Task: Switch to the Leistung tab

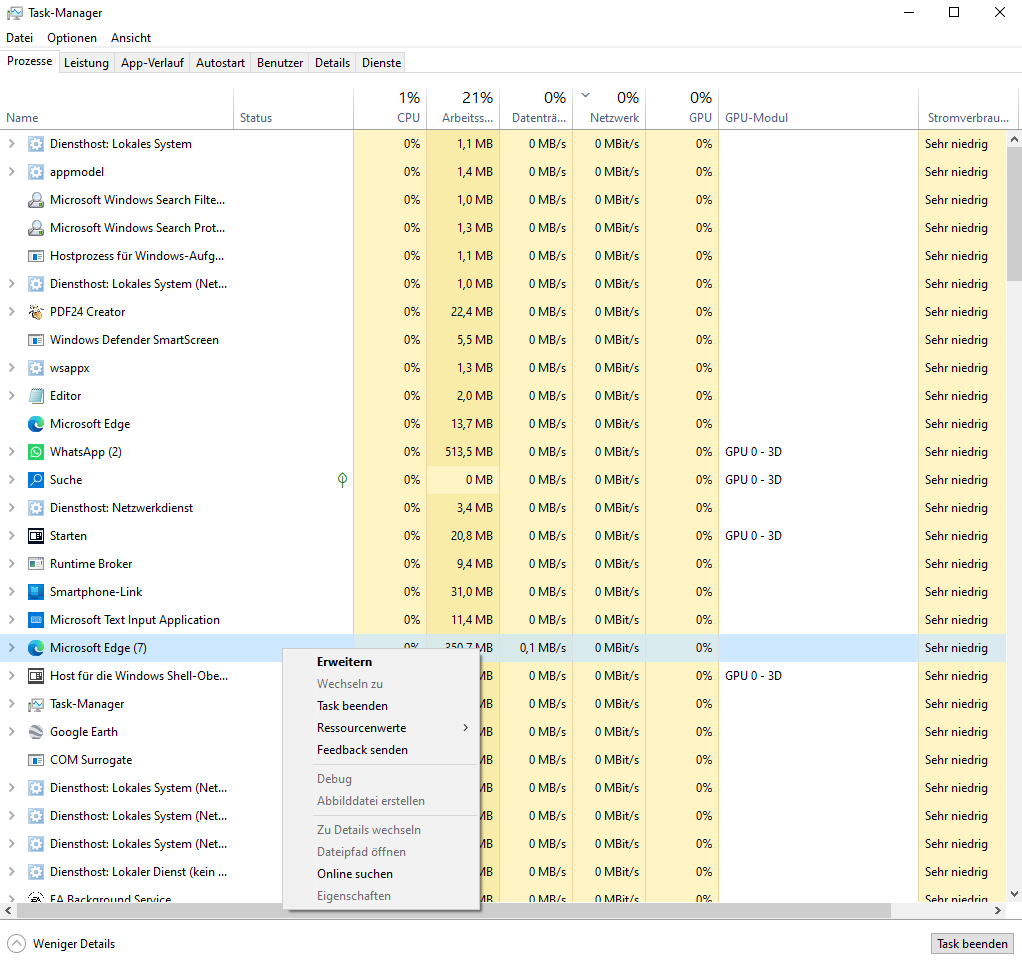Action: coord(86,63)
